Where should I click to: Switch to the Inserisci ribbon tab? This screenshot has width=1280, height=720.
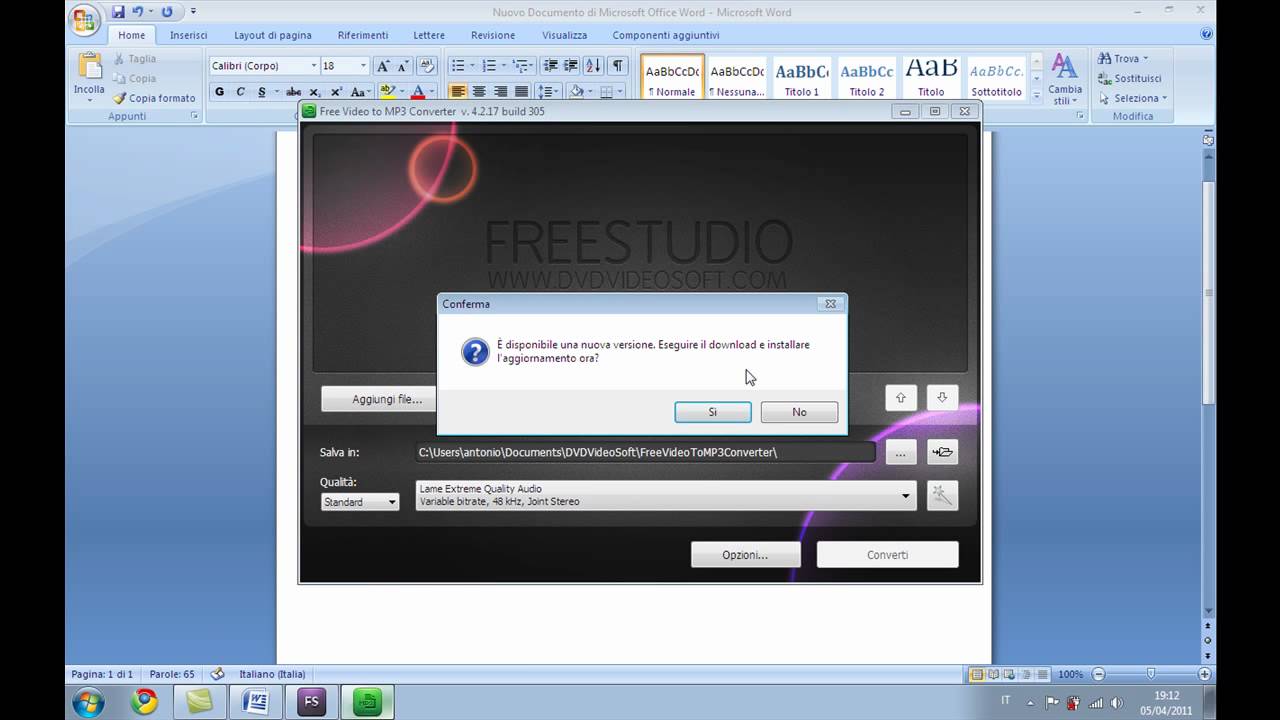[188, 35]
